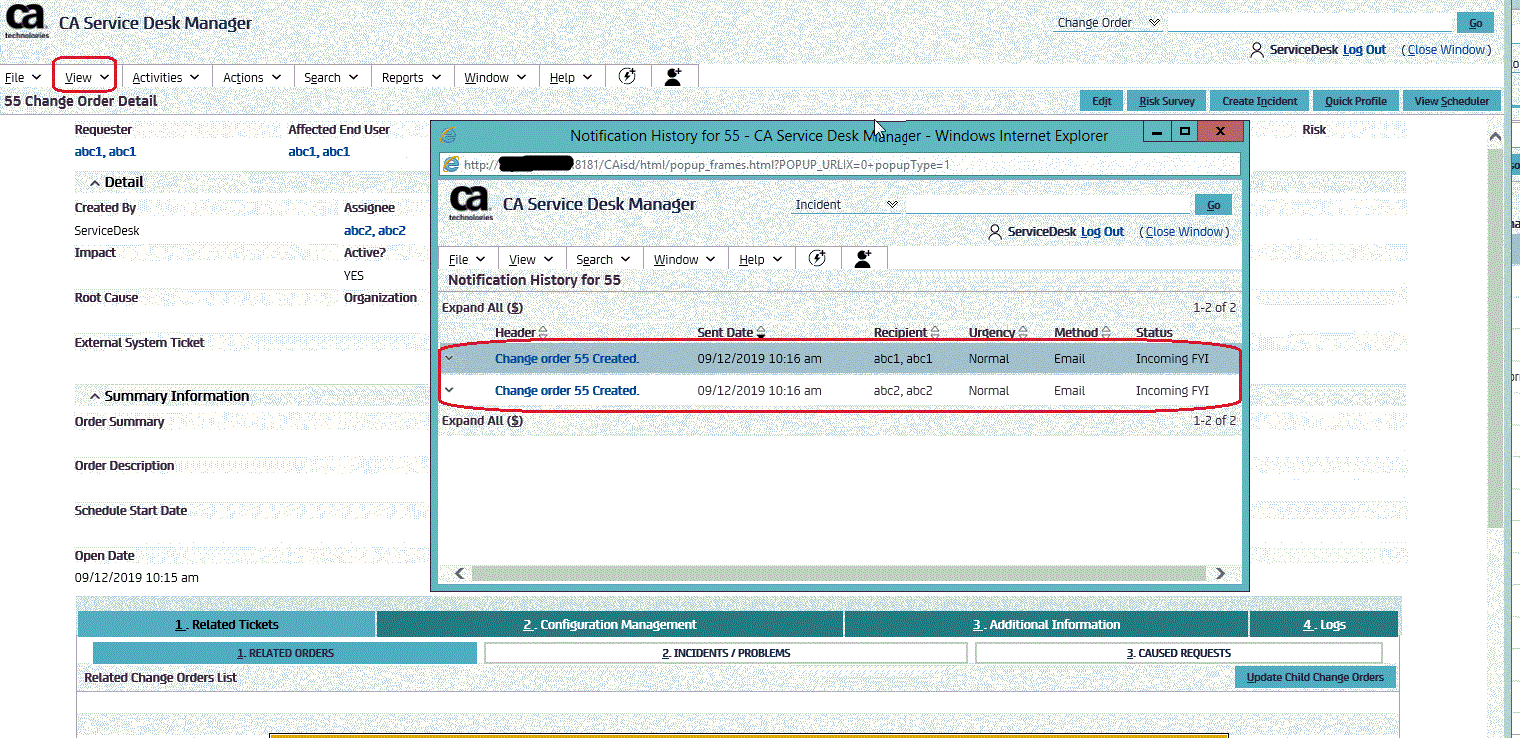
Task: Open first Change order 55 Created link
Action: 566,358
